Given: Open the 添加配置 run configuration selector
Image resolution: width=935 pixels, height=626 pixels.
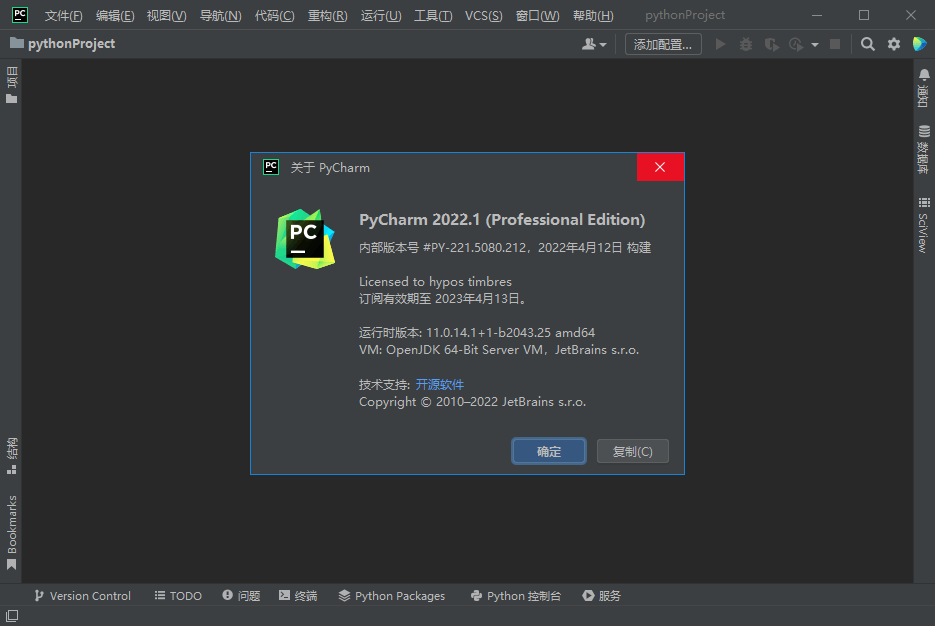Looking at the screenshot, I should [662, 44].
